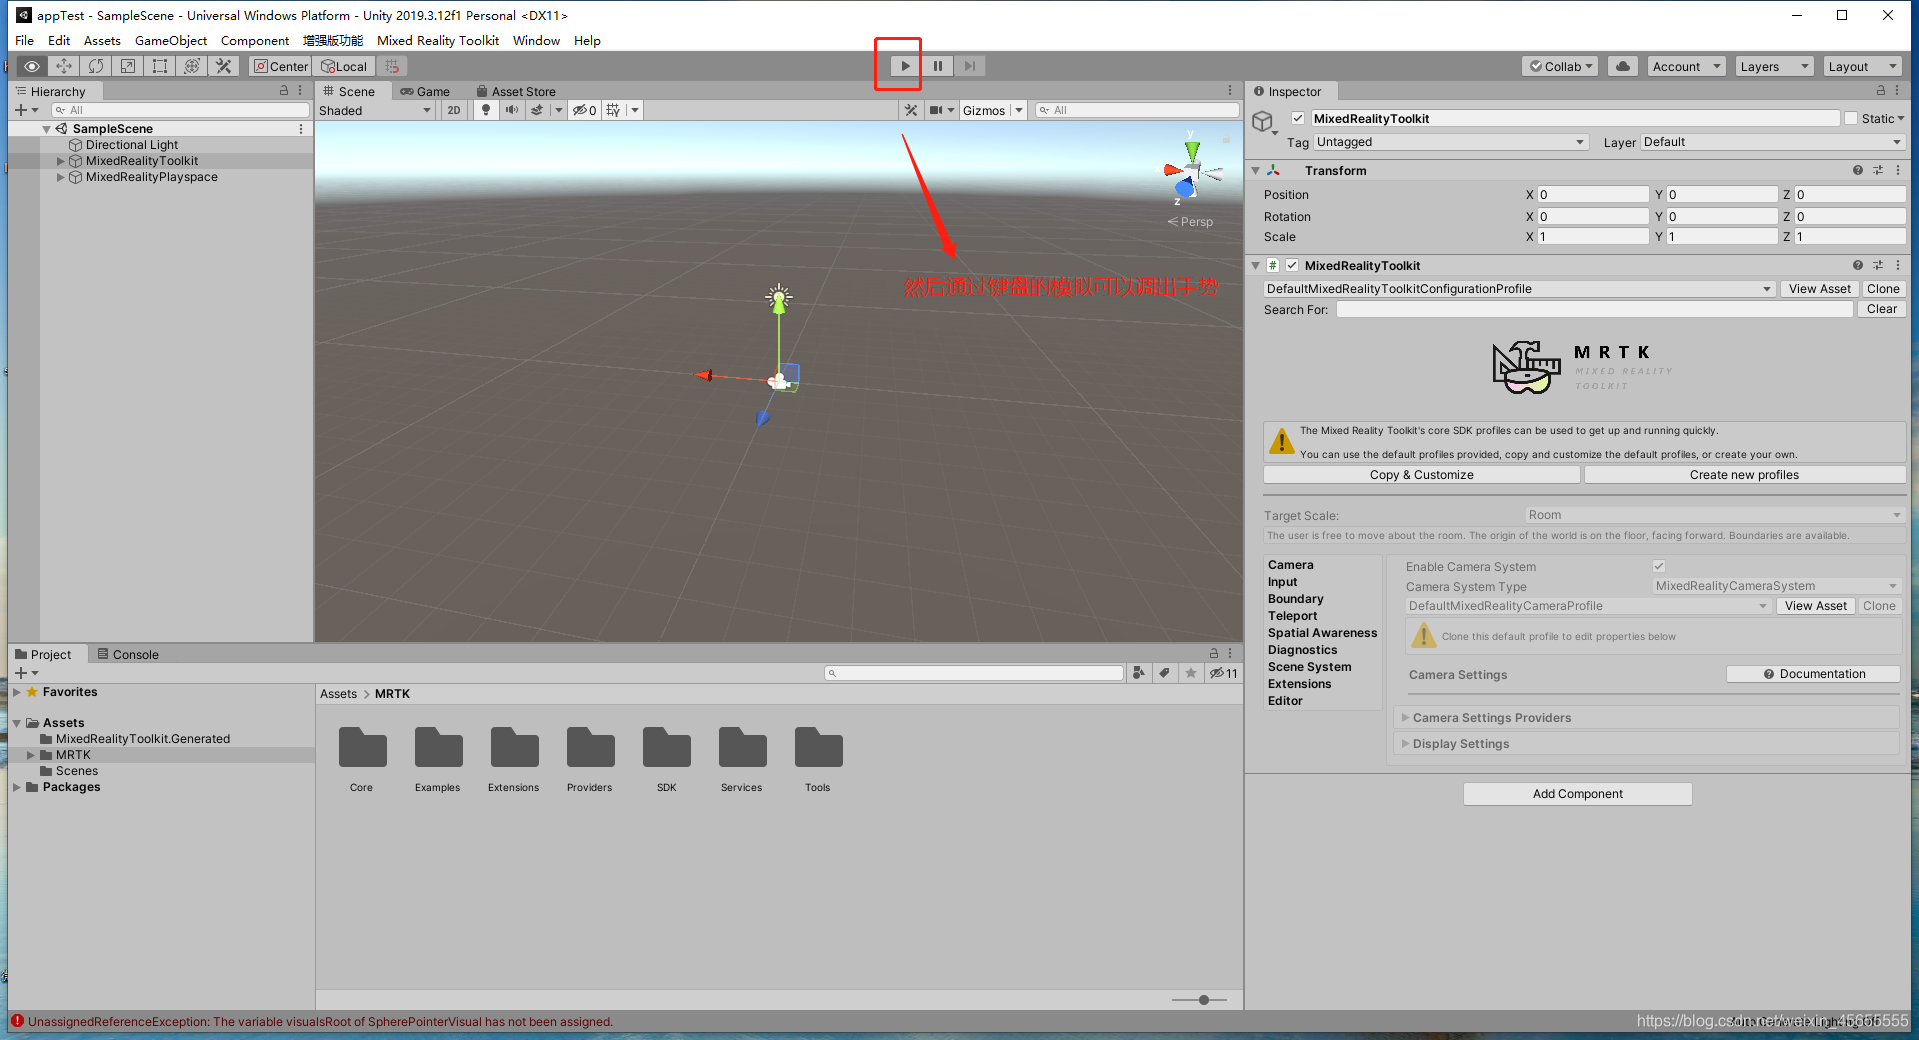Select the combined Transform tool
1919x1040 pixels.
(x=192, y=66)
